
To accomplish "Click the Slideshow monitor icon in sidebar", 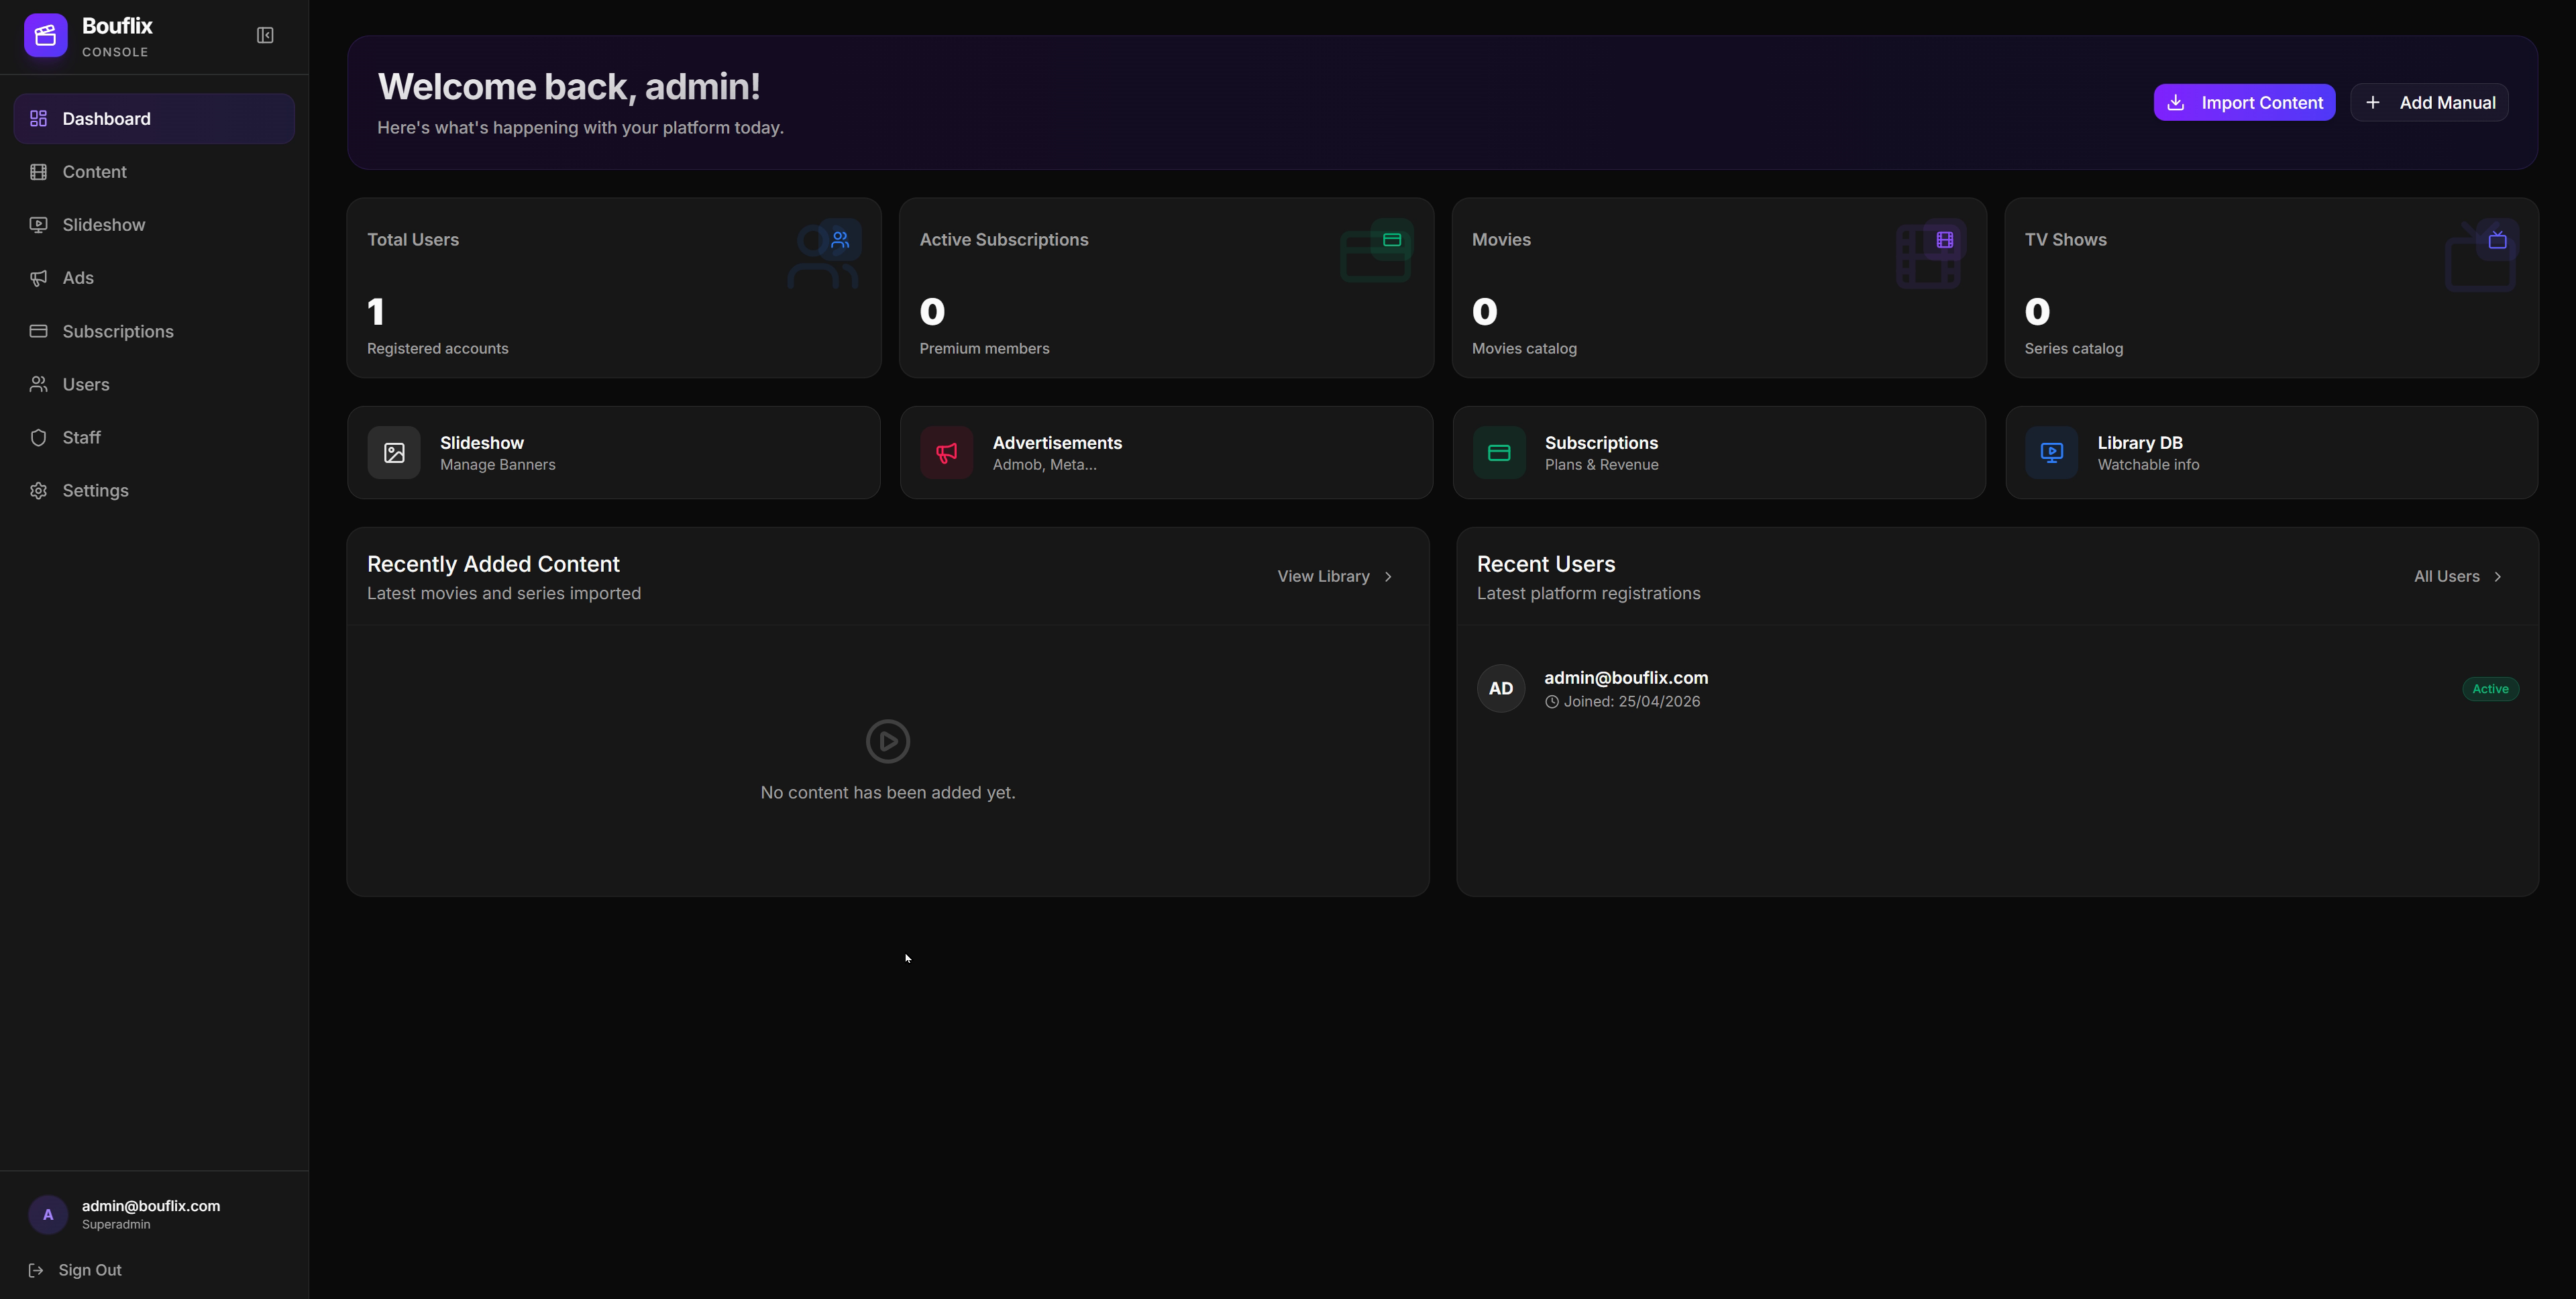I will click(x=39, y=225).
